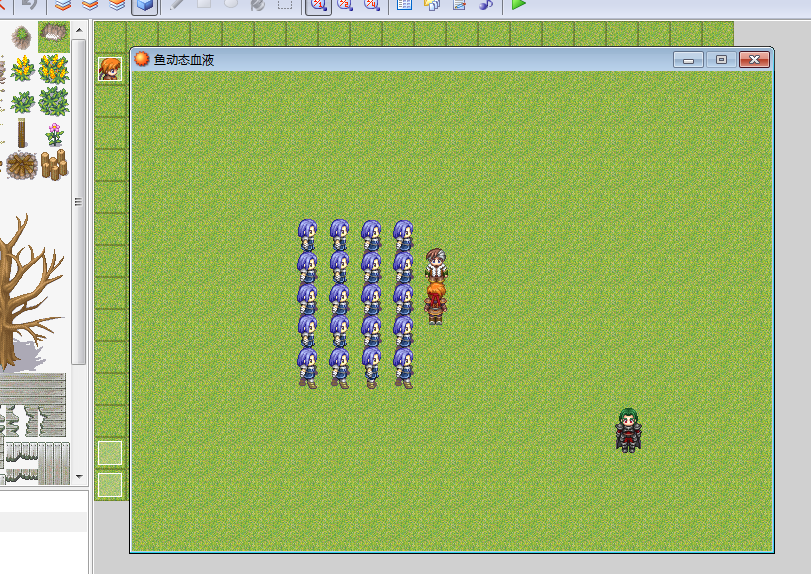Select the events layer cube icon

[144, 5]
